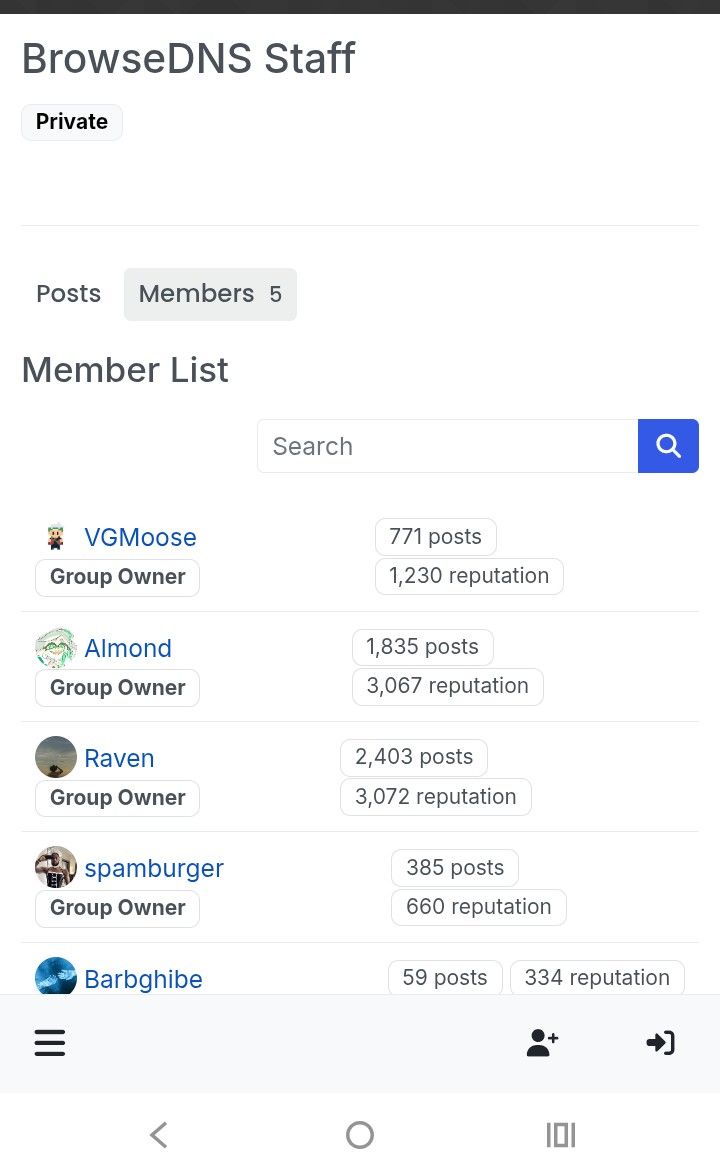Click the 3,072 reputation badge

(x=436, y=796)
